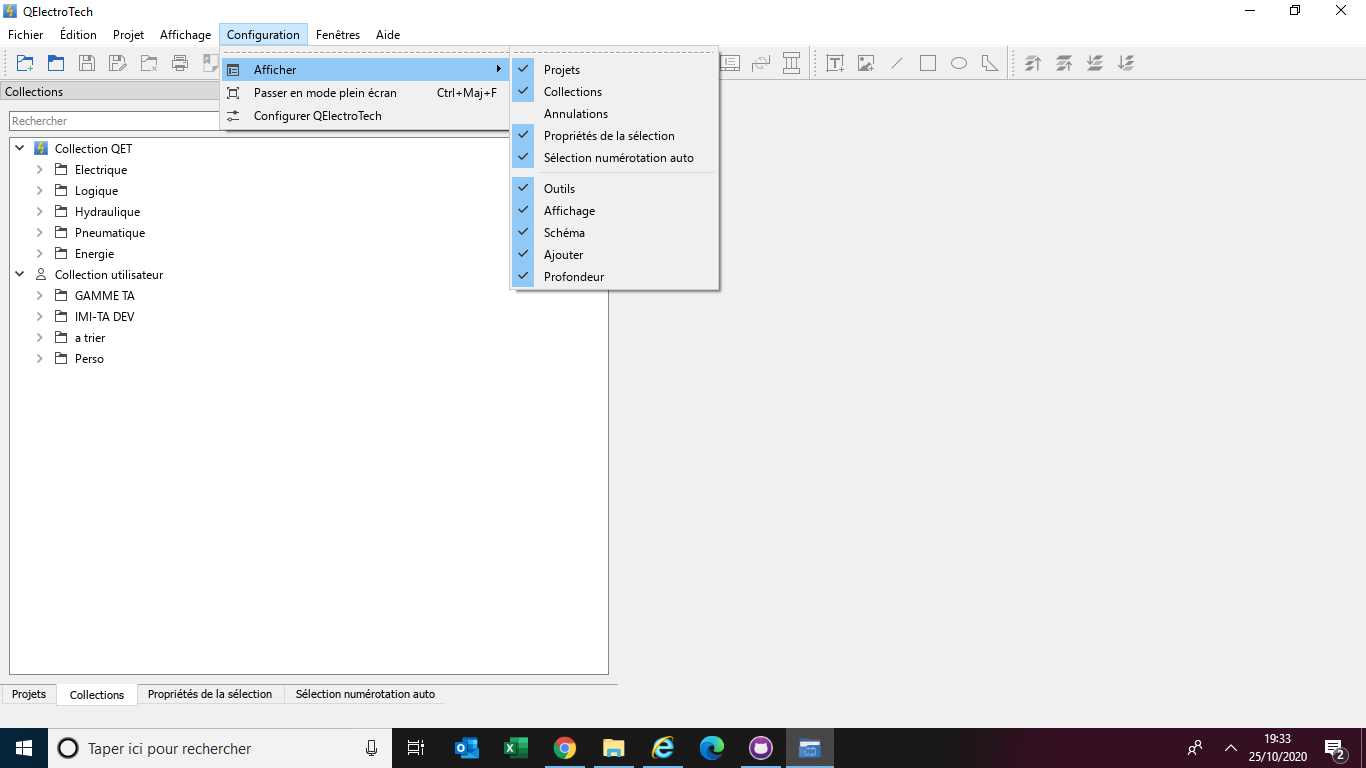Viewport: 1366px width, 768px height.
Task: Click the print icon in toolbar
Action: [x=180, y=63]
